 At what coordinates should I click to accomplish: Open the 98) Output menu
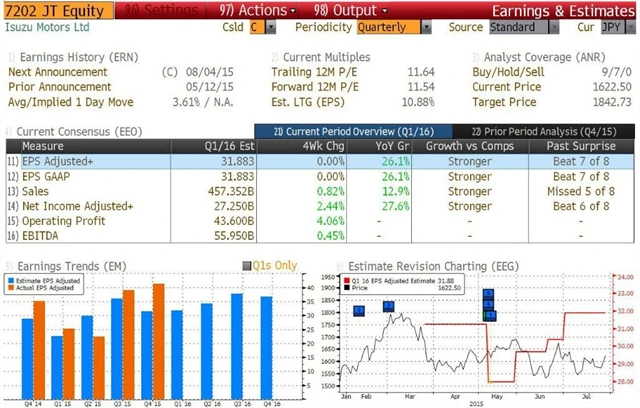tap(350, 10)
